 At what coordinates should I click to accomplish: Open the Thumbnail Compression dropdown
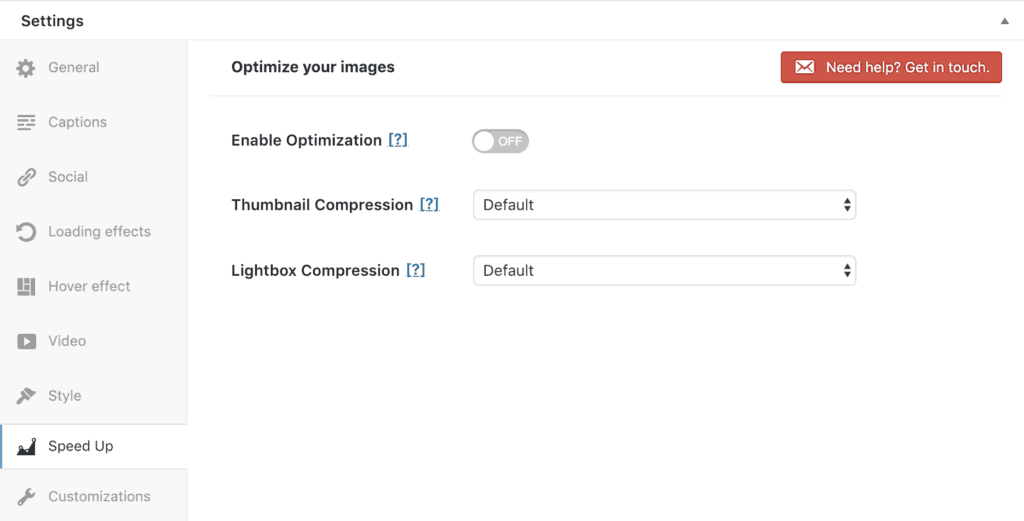[x=664, y=205]
